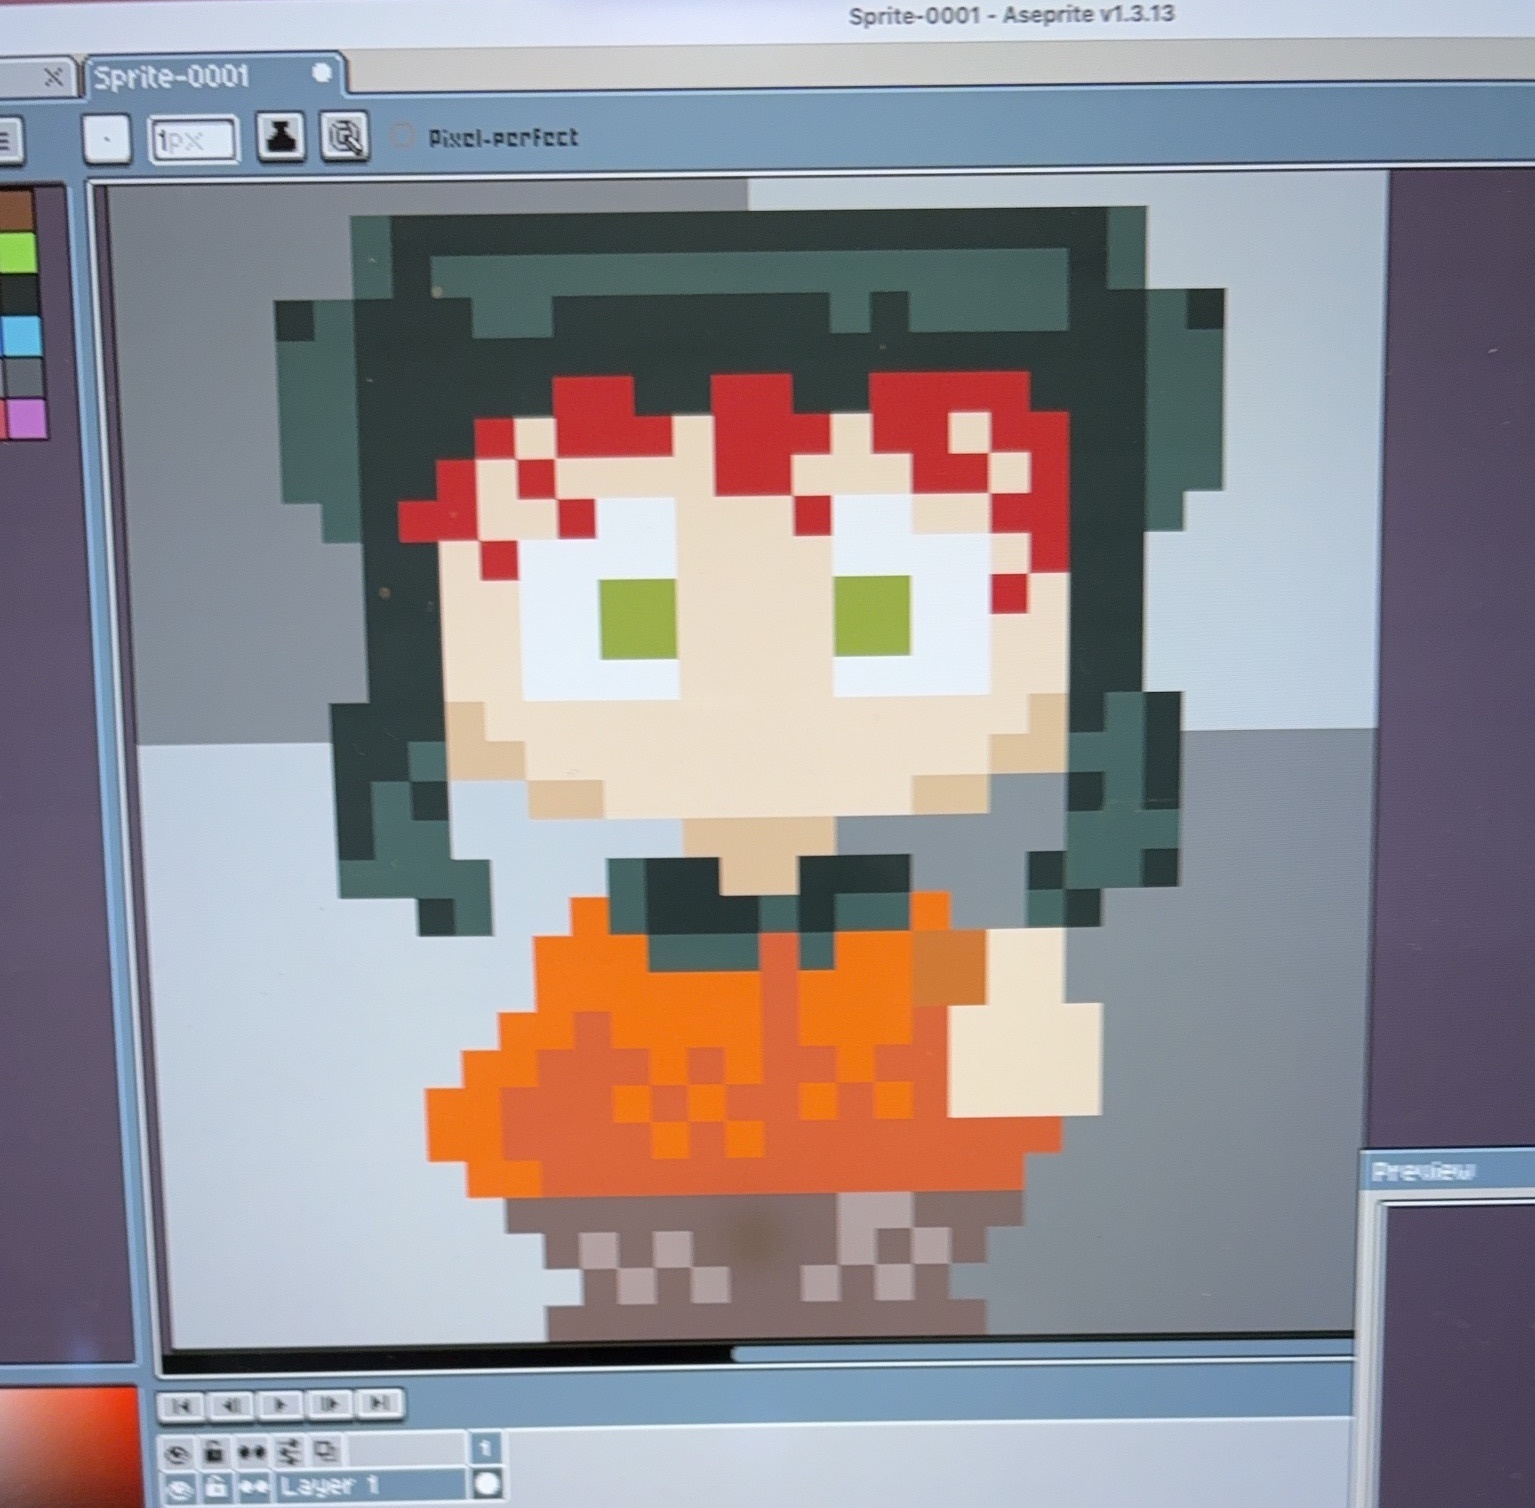Select Layer 1 in the timeline
This screenshot has height=1508, width=1535.
[369, 1486]
